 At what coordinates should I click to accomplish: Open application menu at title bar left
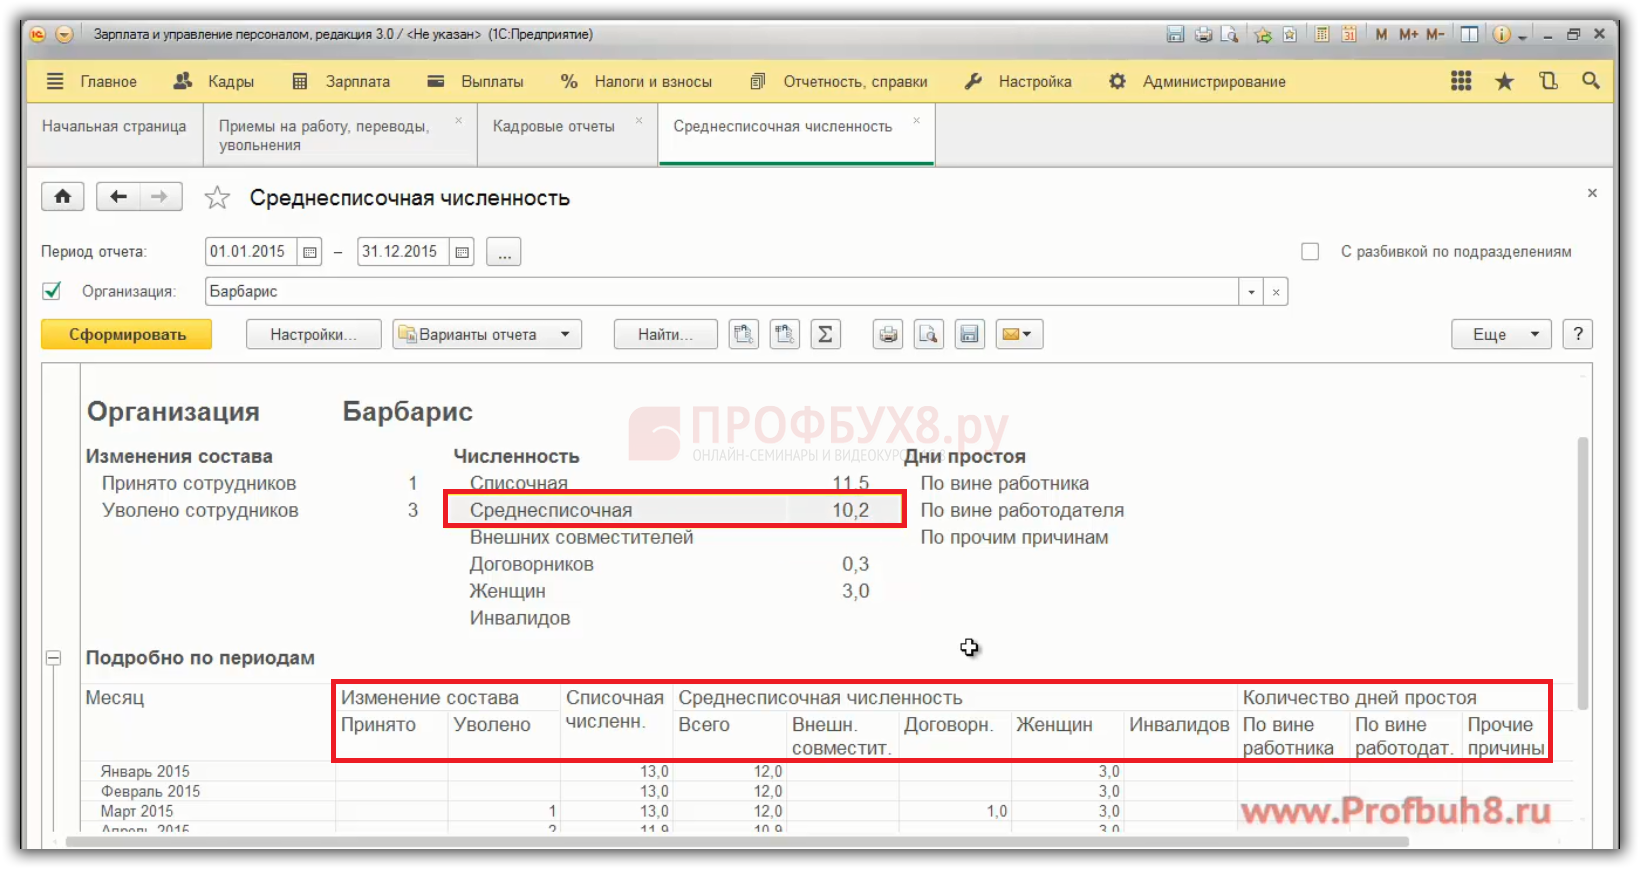click(x=64, y=34)
